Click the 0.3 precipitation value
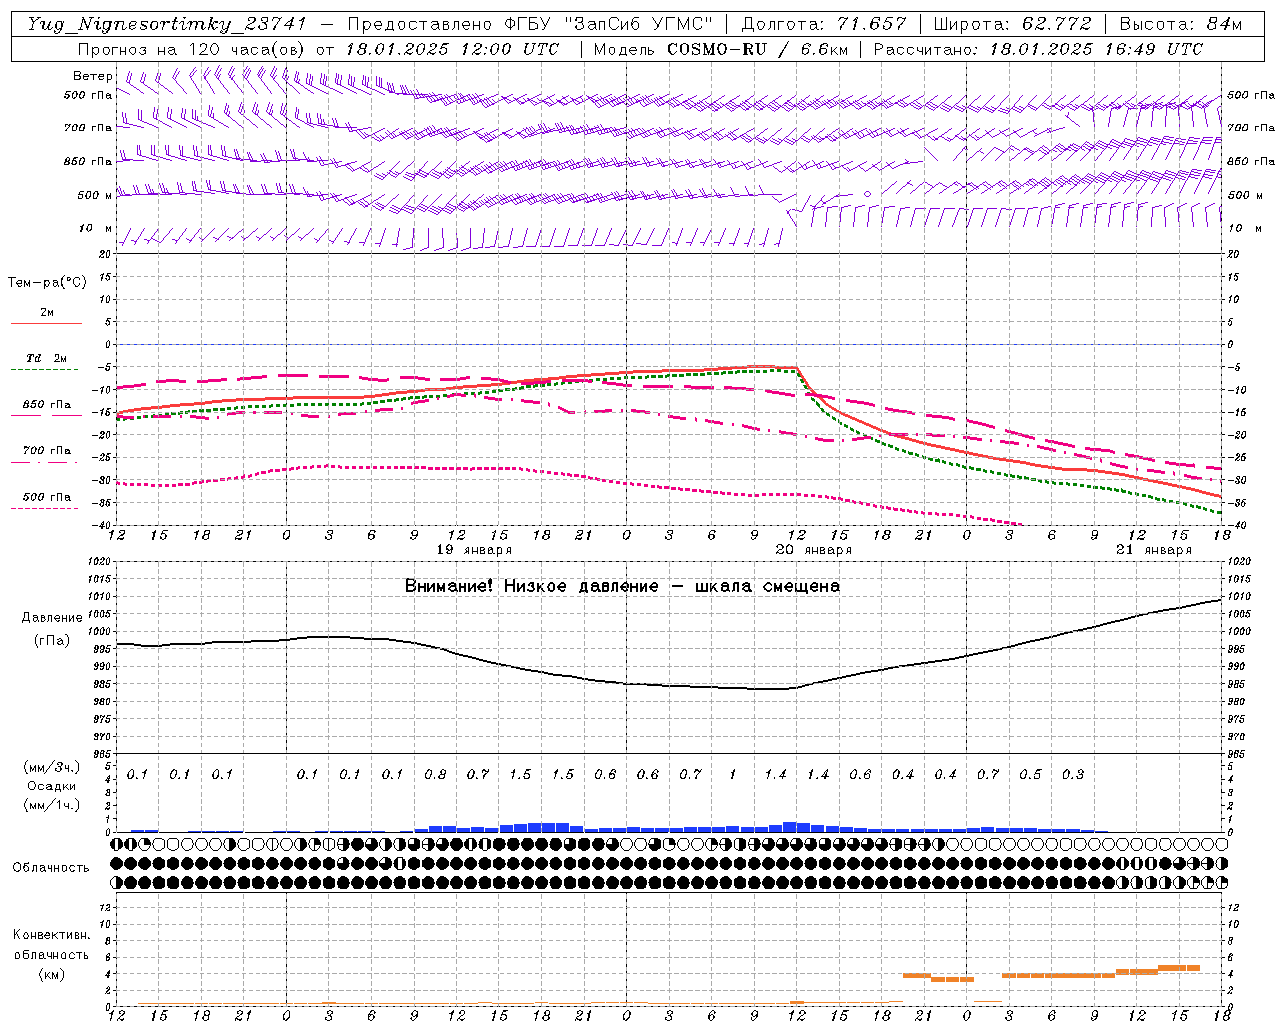The height and width of the screenshot is (1024, 1280). 1073,775
